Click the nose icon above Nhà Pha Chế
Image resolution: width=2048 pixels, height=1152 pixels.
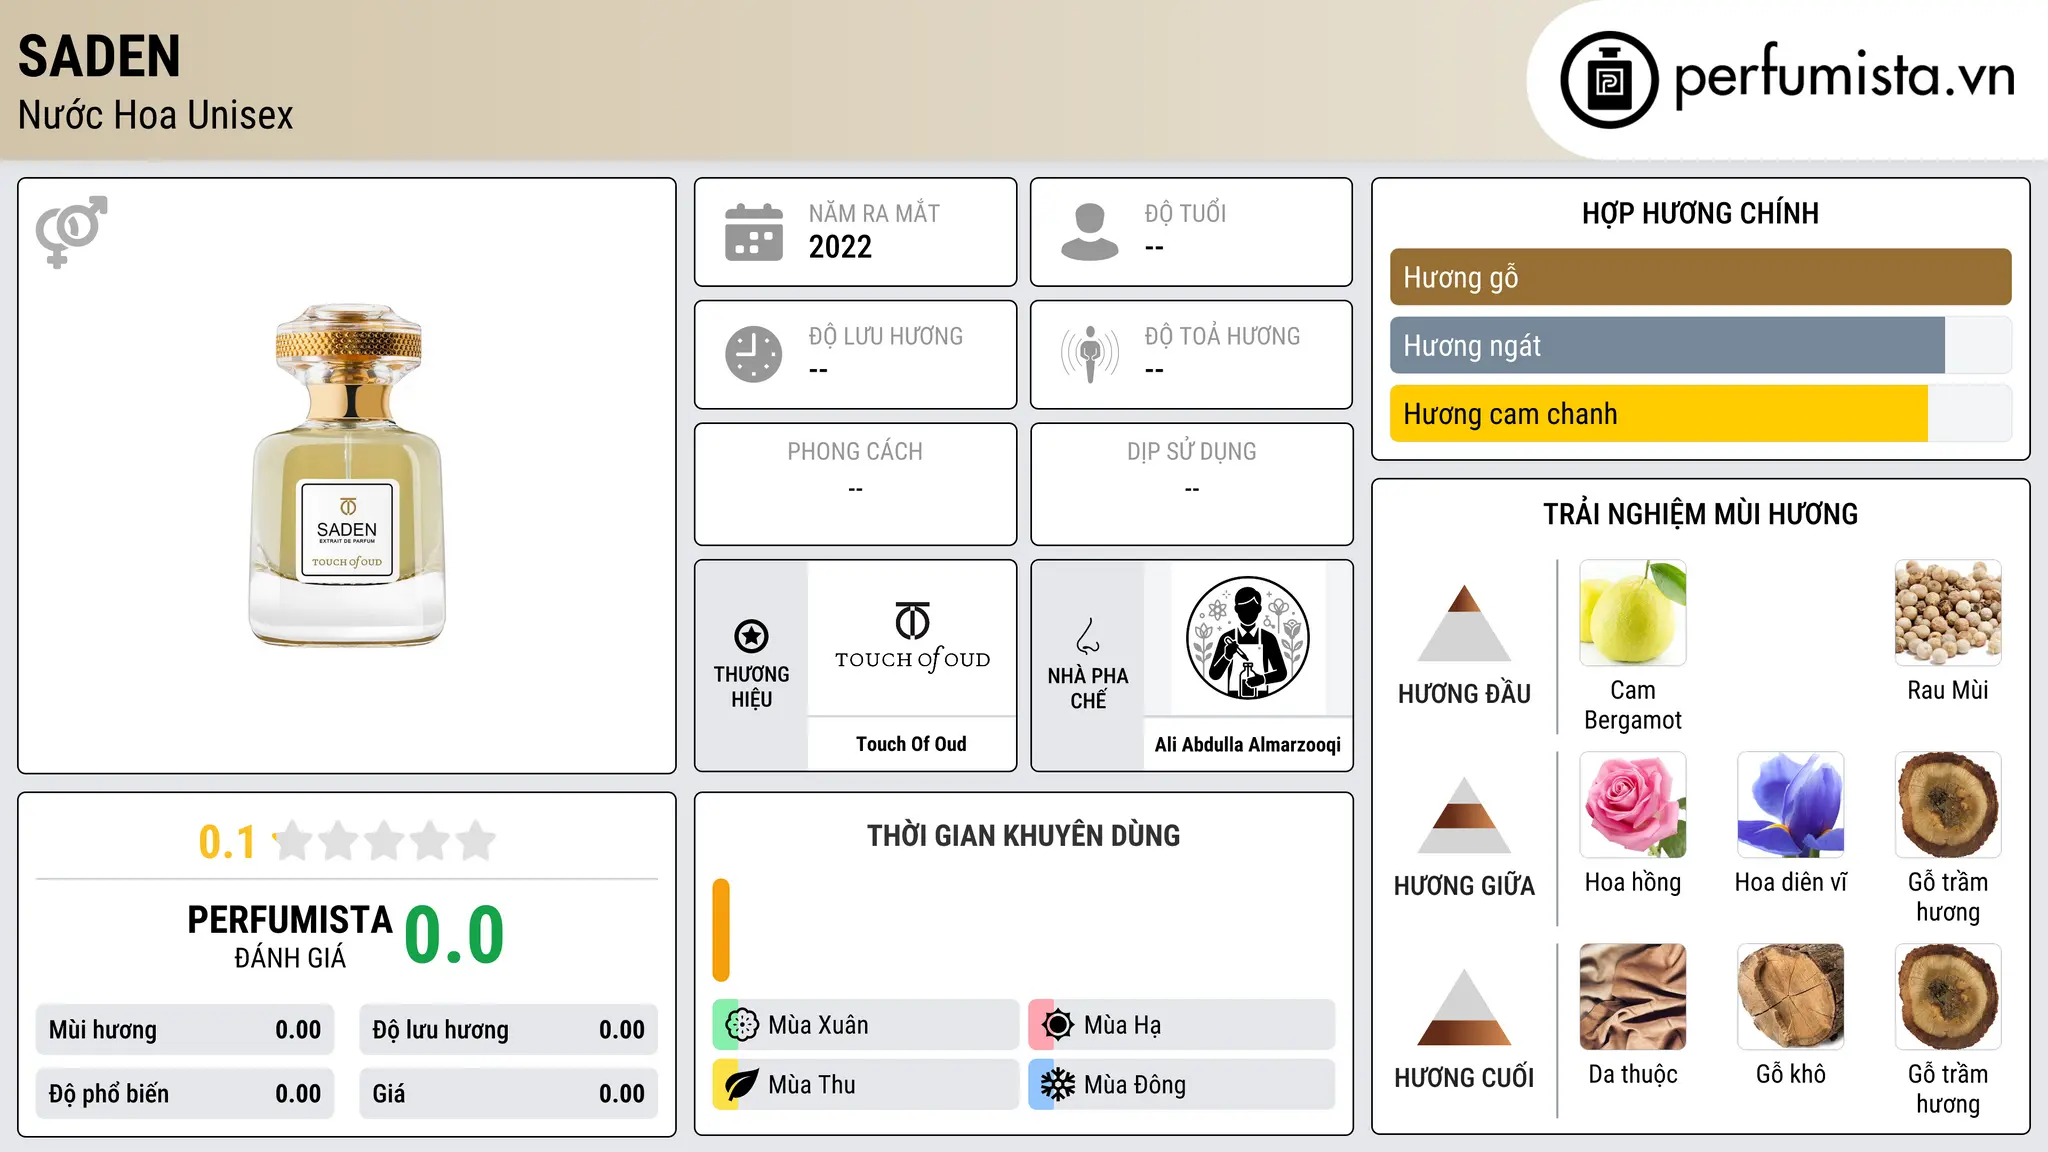point(1088,636)
